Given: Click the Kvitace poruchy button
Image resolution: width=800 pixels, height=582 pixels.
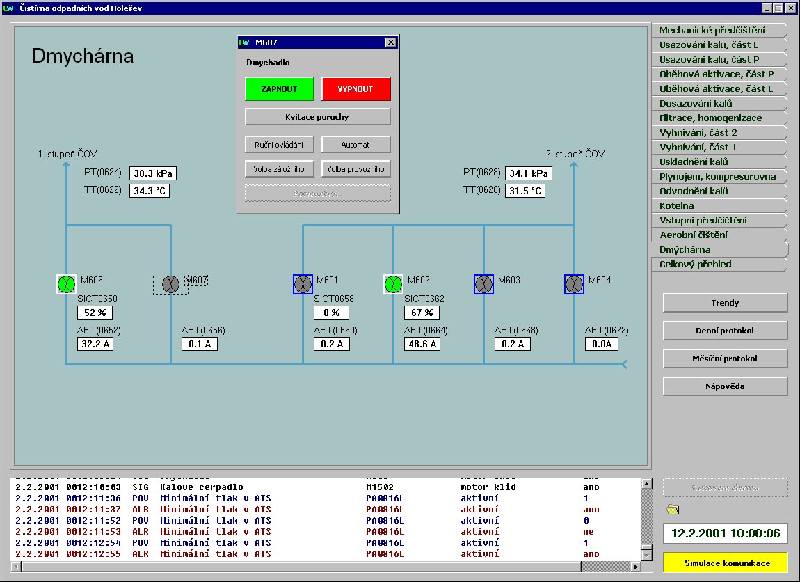Looking at the screenshot, I should coord(317,117).
